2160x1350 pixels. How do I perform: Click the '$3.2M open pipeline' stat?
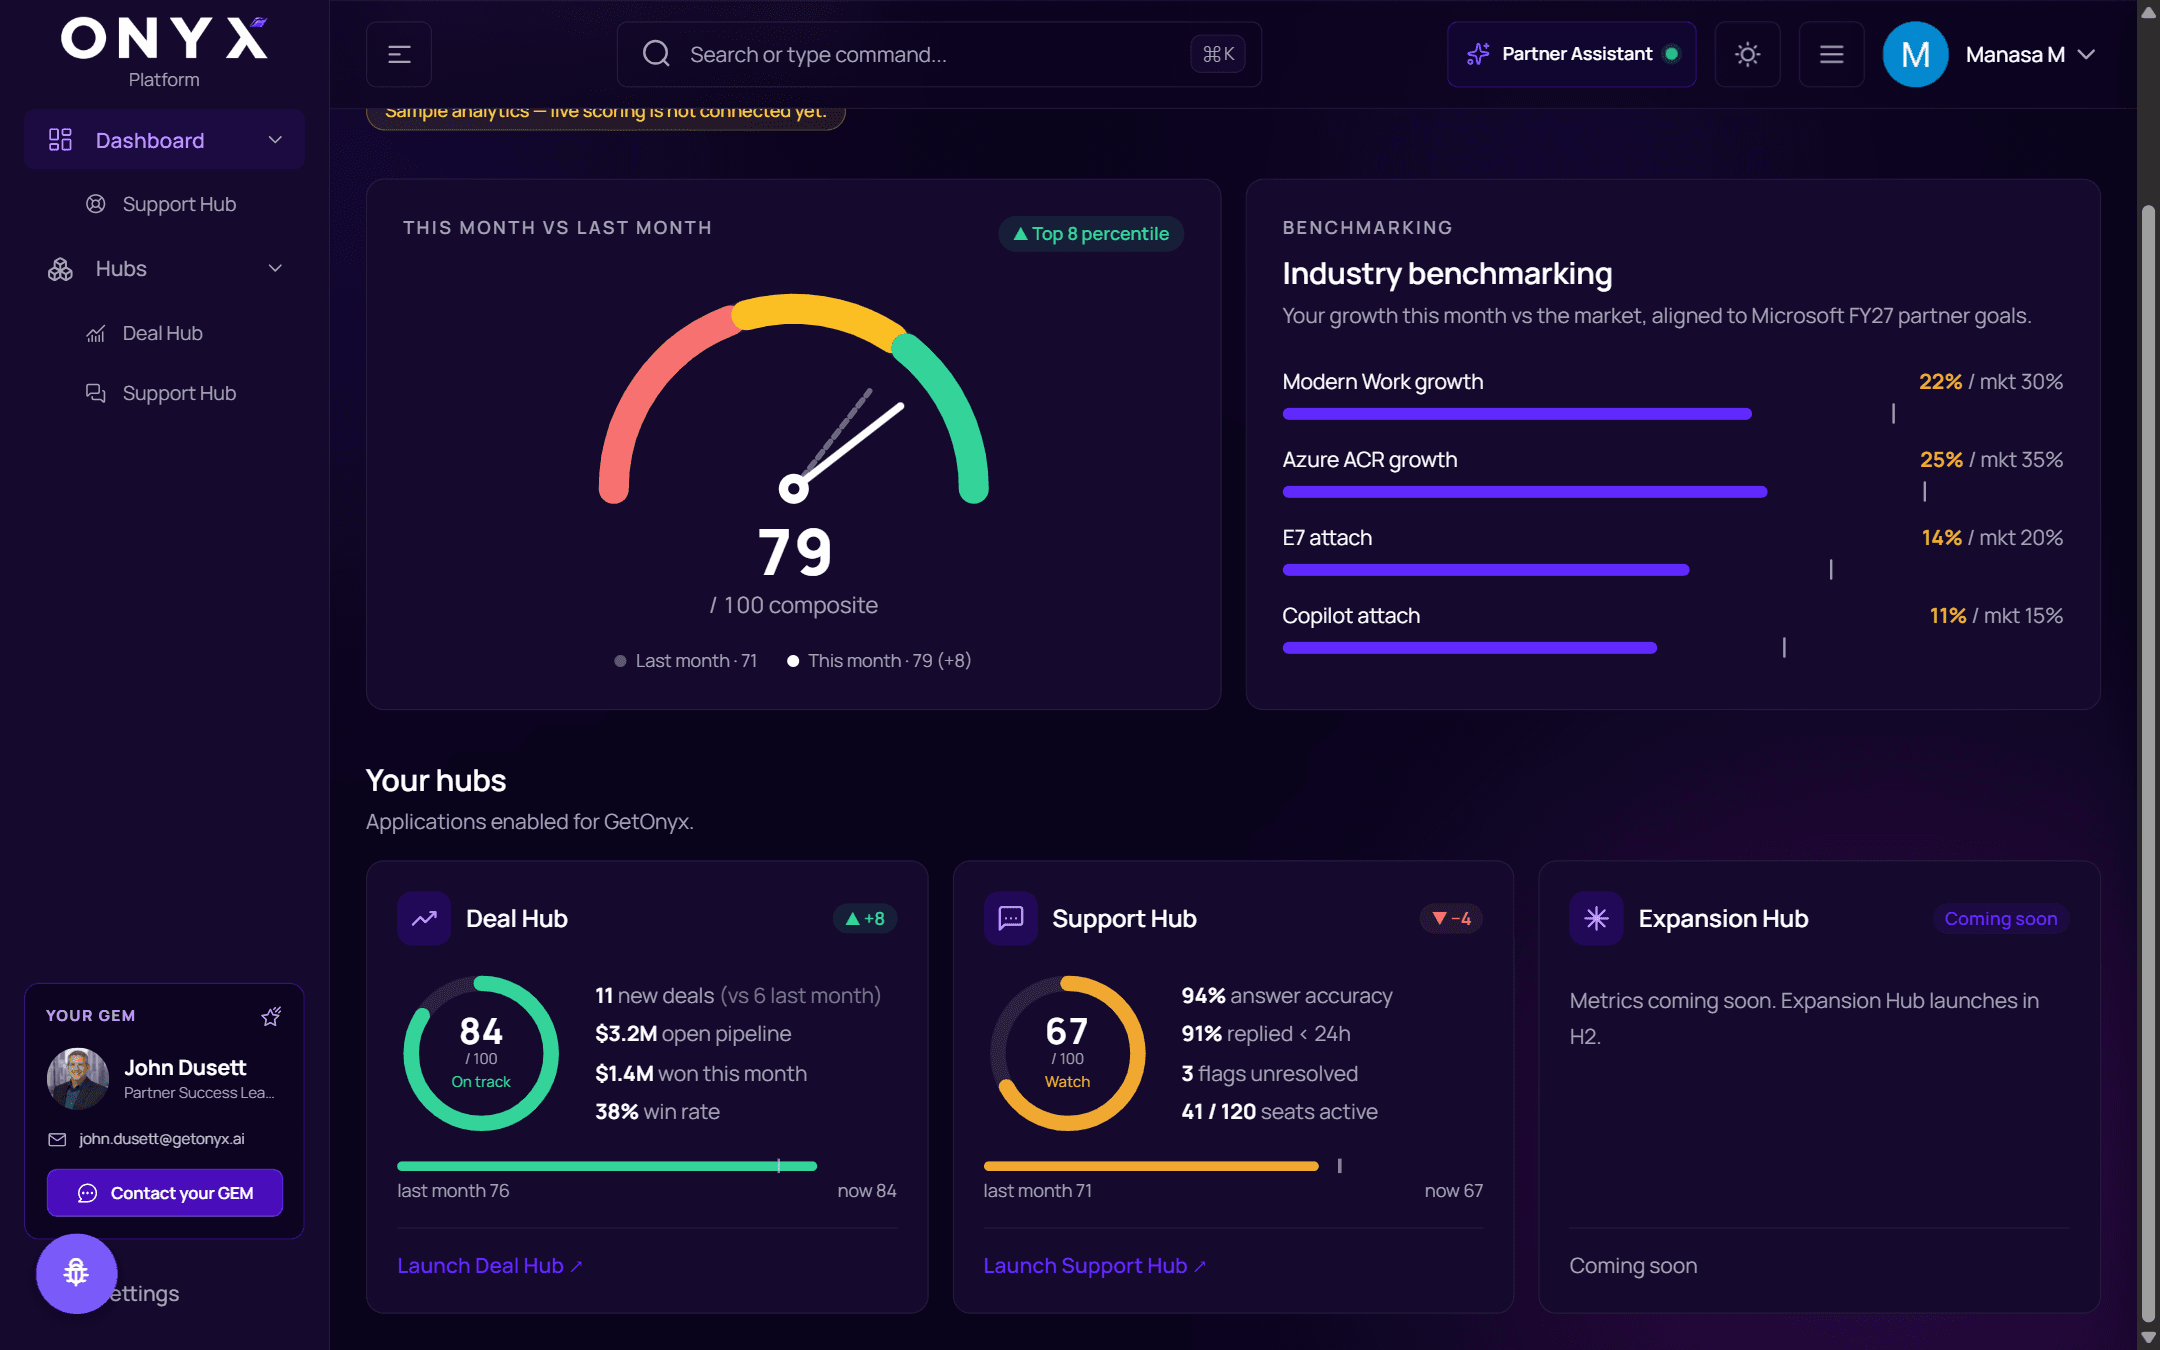click(693, 1034)
